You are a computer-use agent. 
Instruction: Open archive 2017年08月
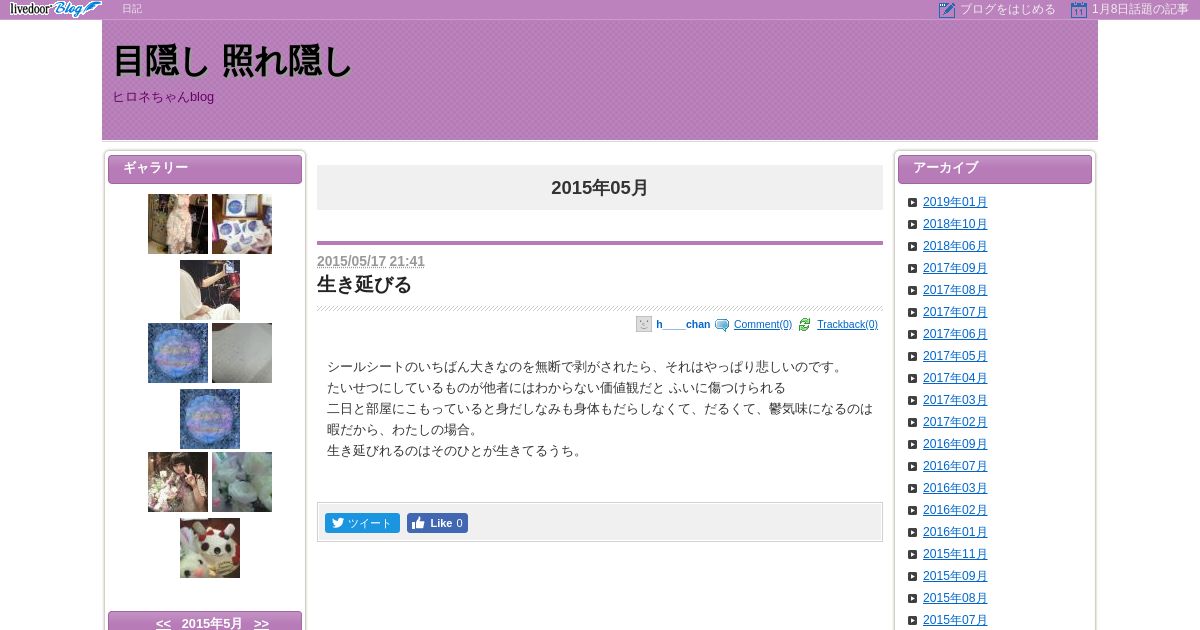955,290
